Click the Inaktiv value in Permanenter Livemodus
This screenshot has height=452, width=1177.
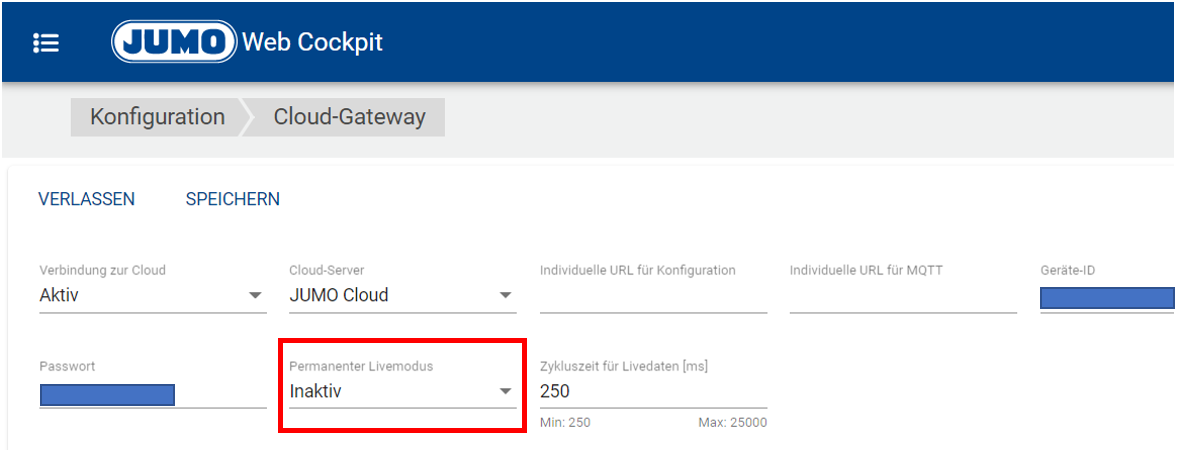[x=316, y=392]
